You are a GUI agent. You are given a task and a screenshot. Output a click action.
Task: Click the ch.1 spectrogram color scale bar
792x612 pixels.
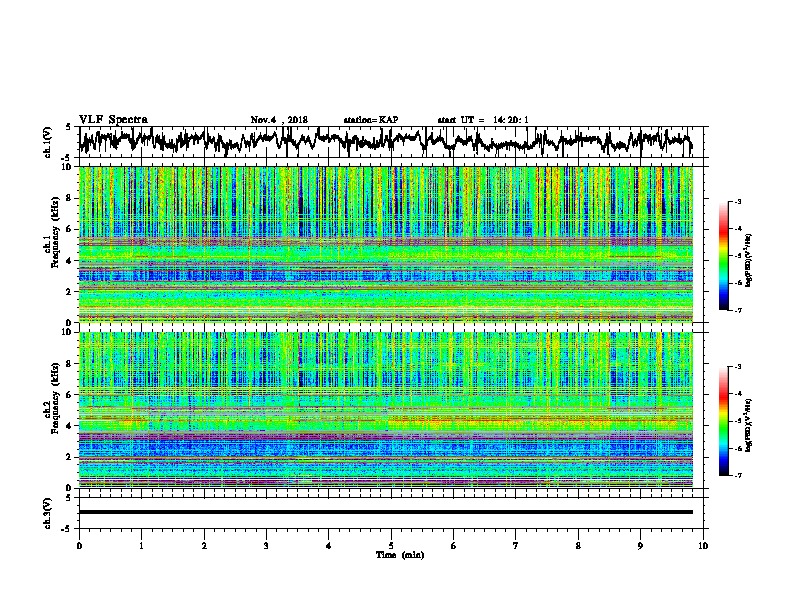click(723, 256)
